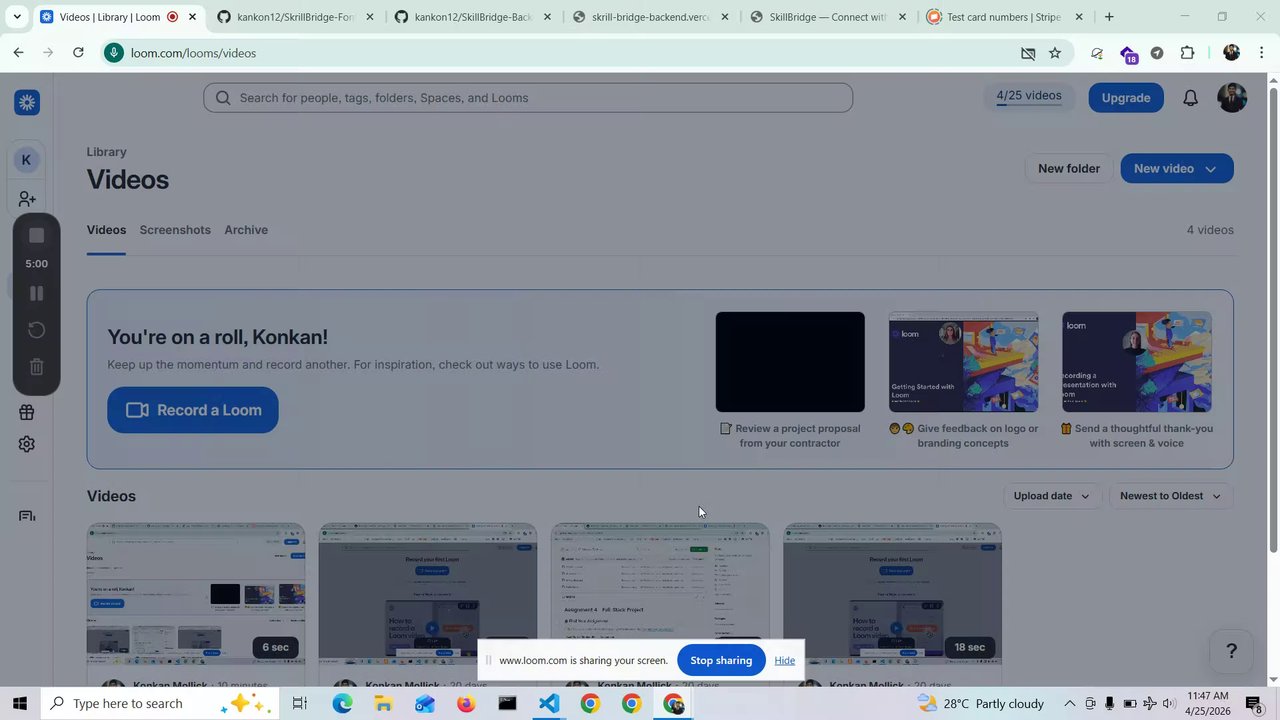Click the Chrome profile picture in toolbar
The image size is (1280, 720).
pyautogui.click(x=1231, y=53)
